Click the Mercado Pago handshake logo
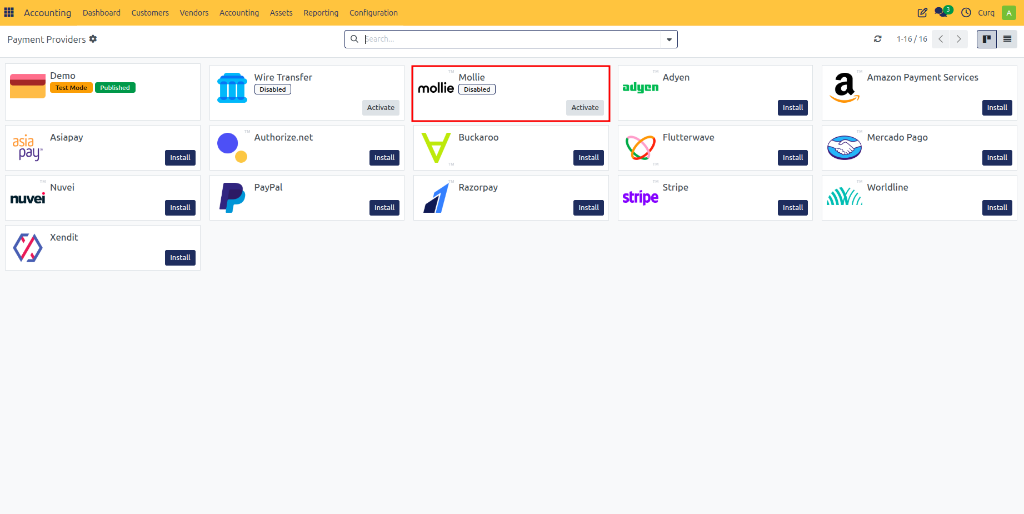Viewport: 1024px width, 514px height. pos(844,148)
